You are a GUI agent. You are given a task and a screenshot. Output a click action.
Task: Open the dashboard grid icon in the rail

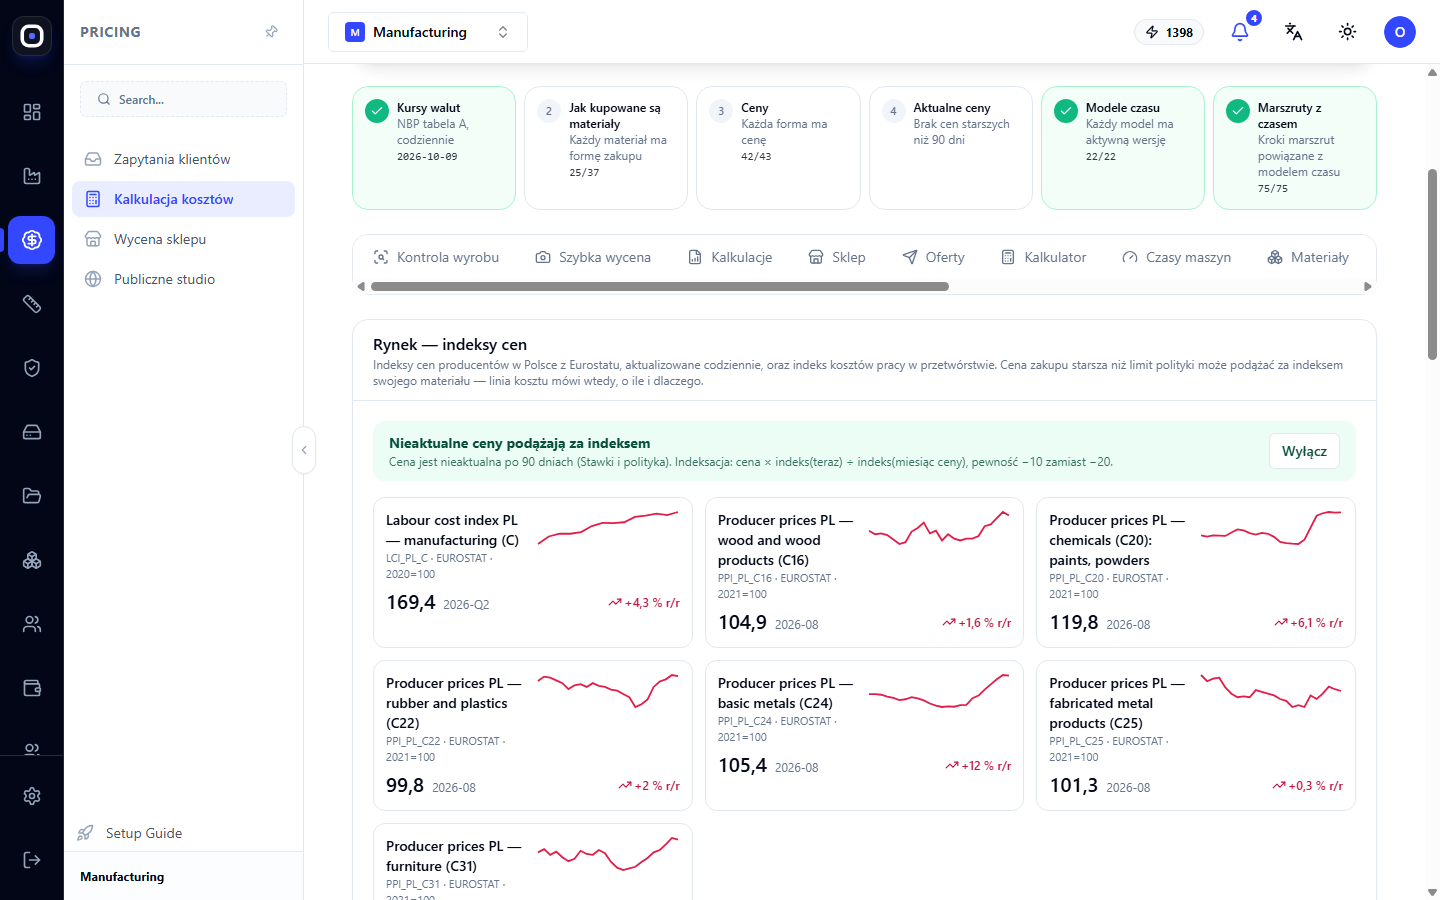(32, 112)
